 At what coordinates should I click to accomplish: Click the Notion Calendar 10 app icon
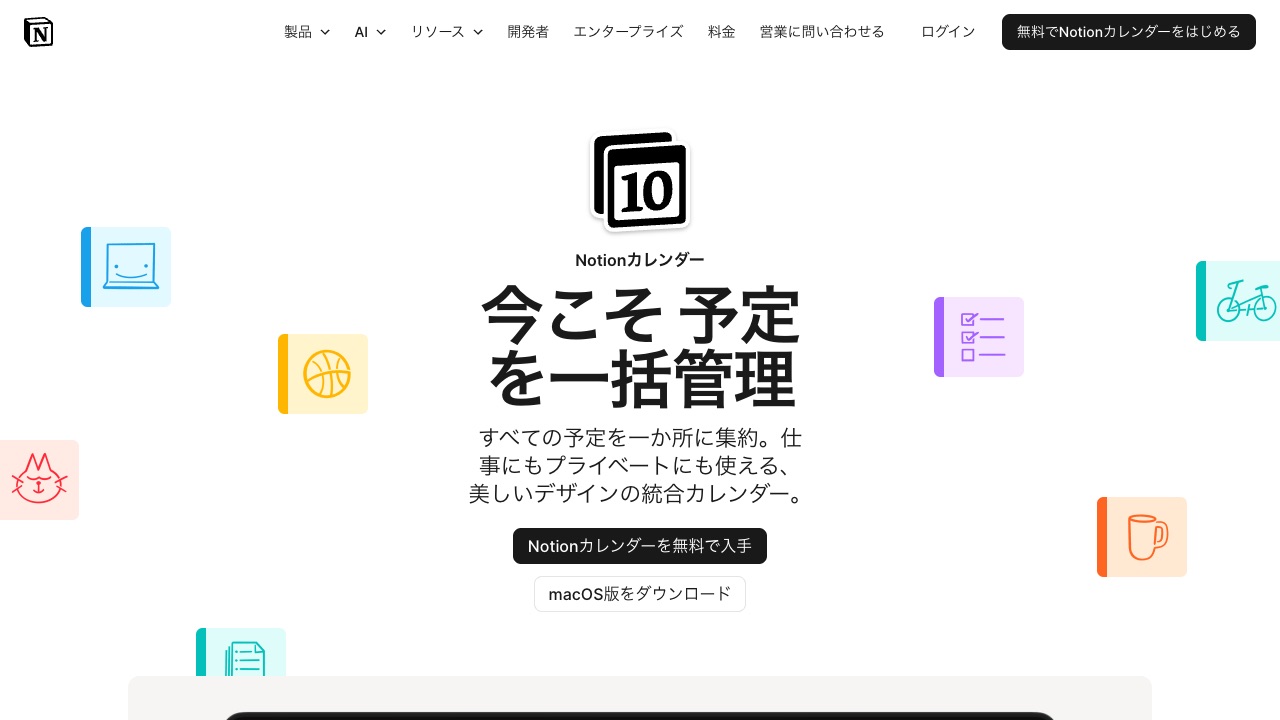[640, 181]
